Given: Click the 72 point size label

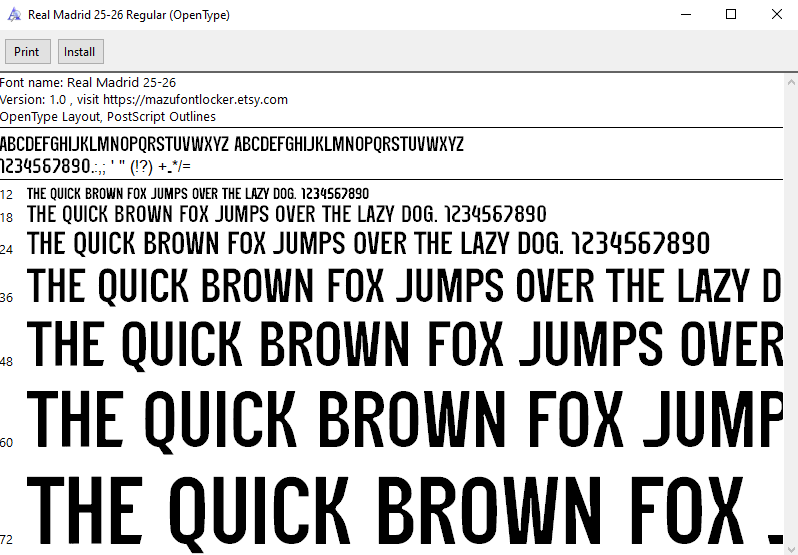Looking at the screenshot, I should pyautogui.click(x=7, y=539).
